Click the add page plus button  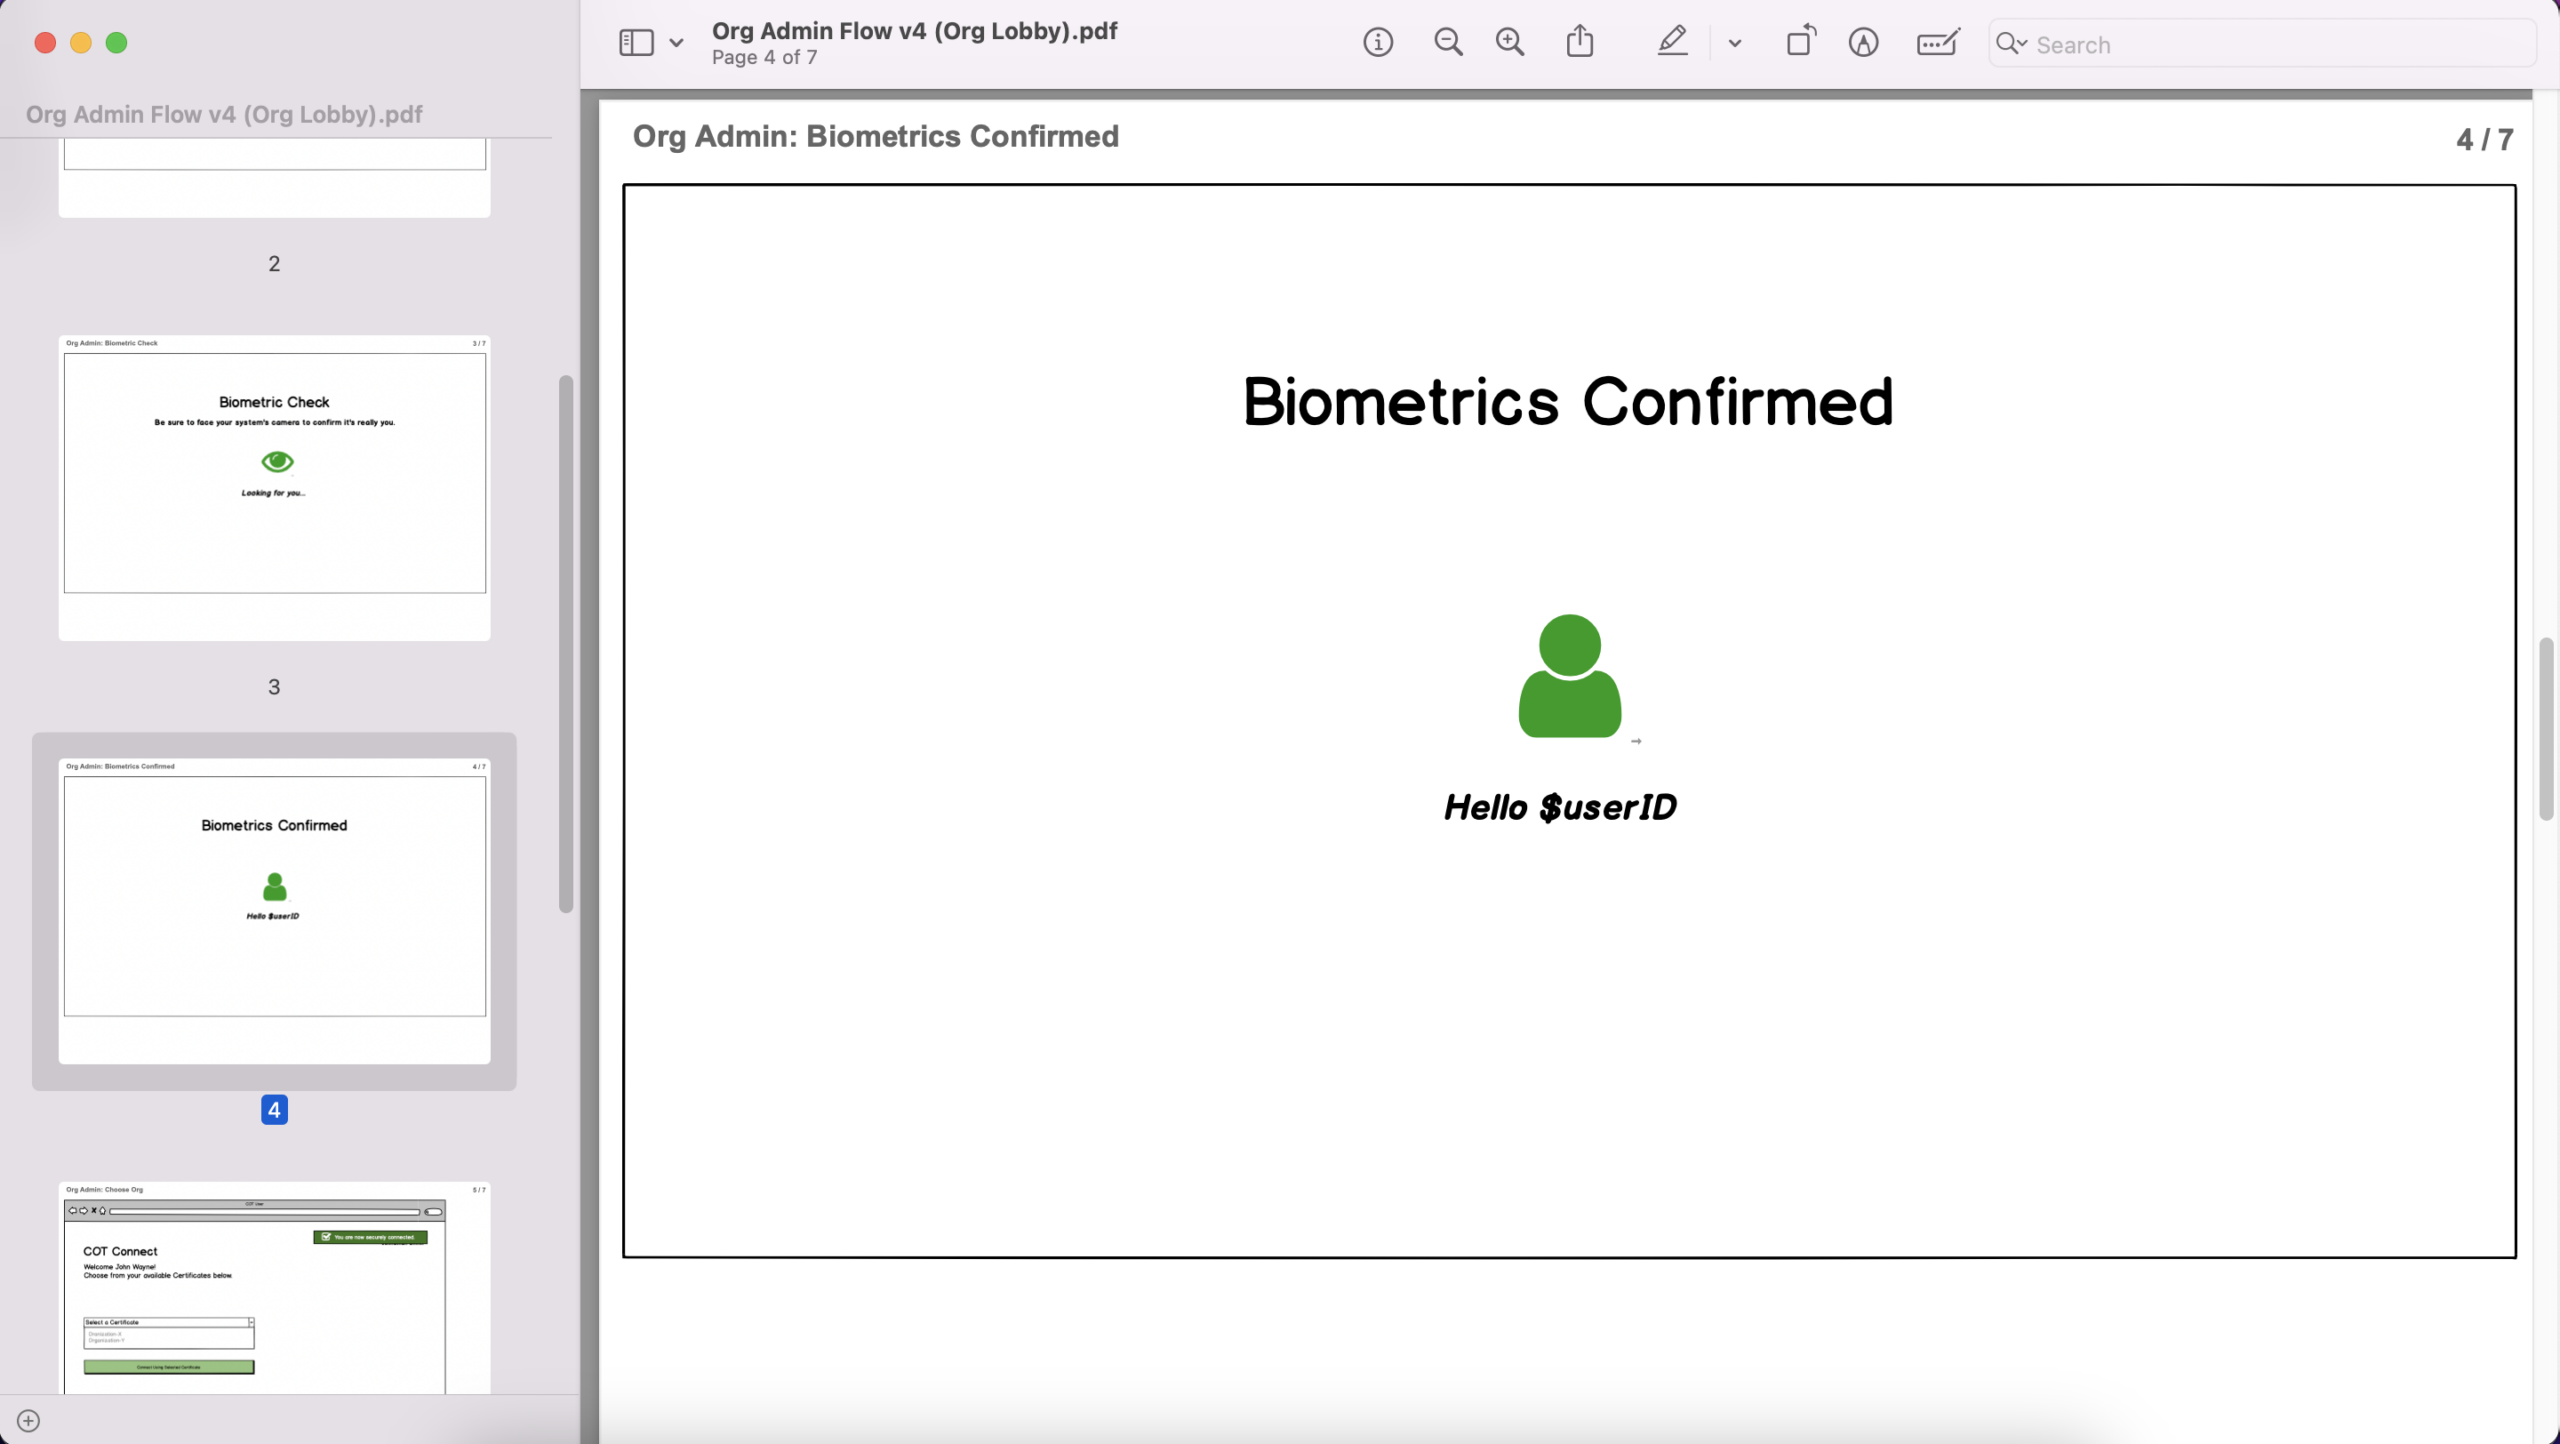point(29,1421)
